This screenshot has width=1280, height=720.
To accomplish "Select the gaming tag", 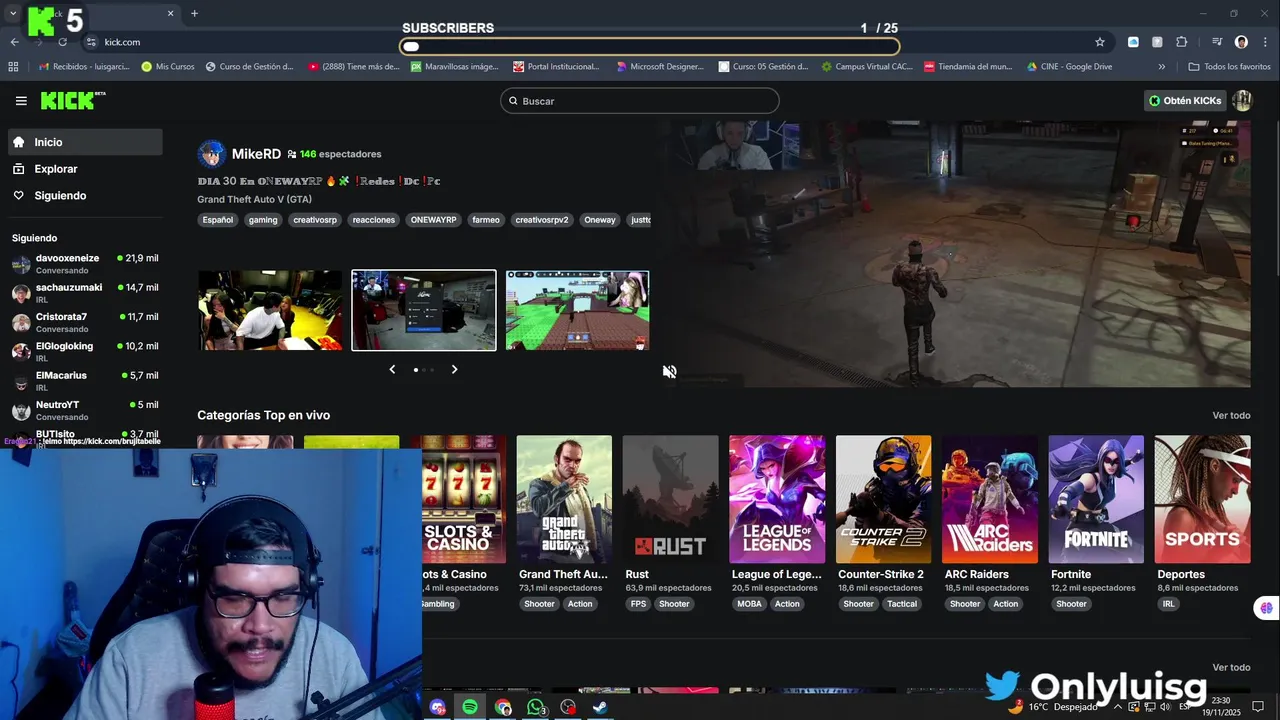I will 263,220.
